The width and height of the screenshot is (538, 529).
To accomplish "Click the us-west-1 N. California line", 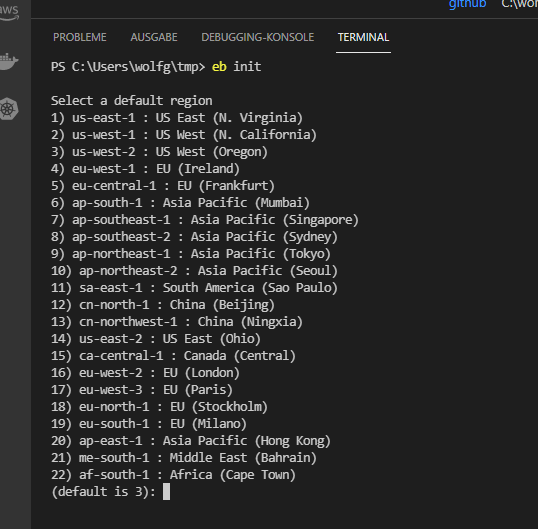I will (x=184, y=135).
